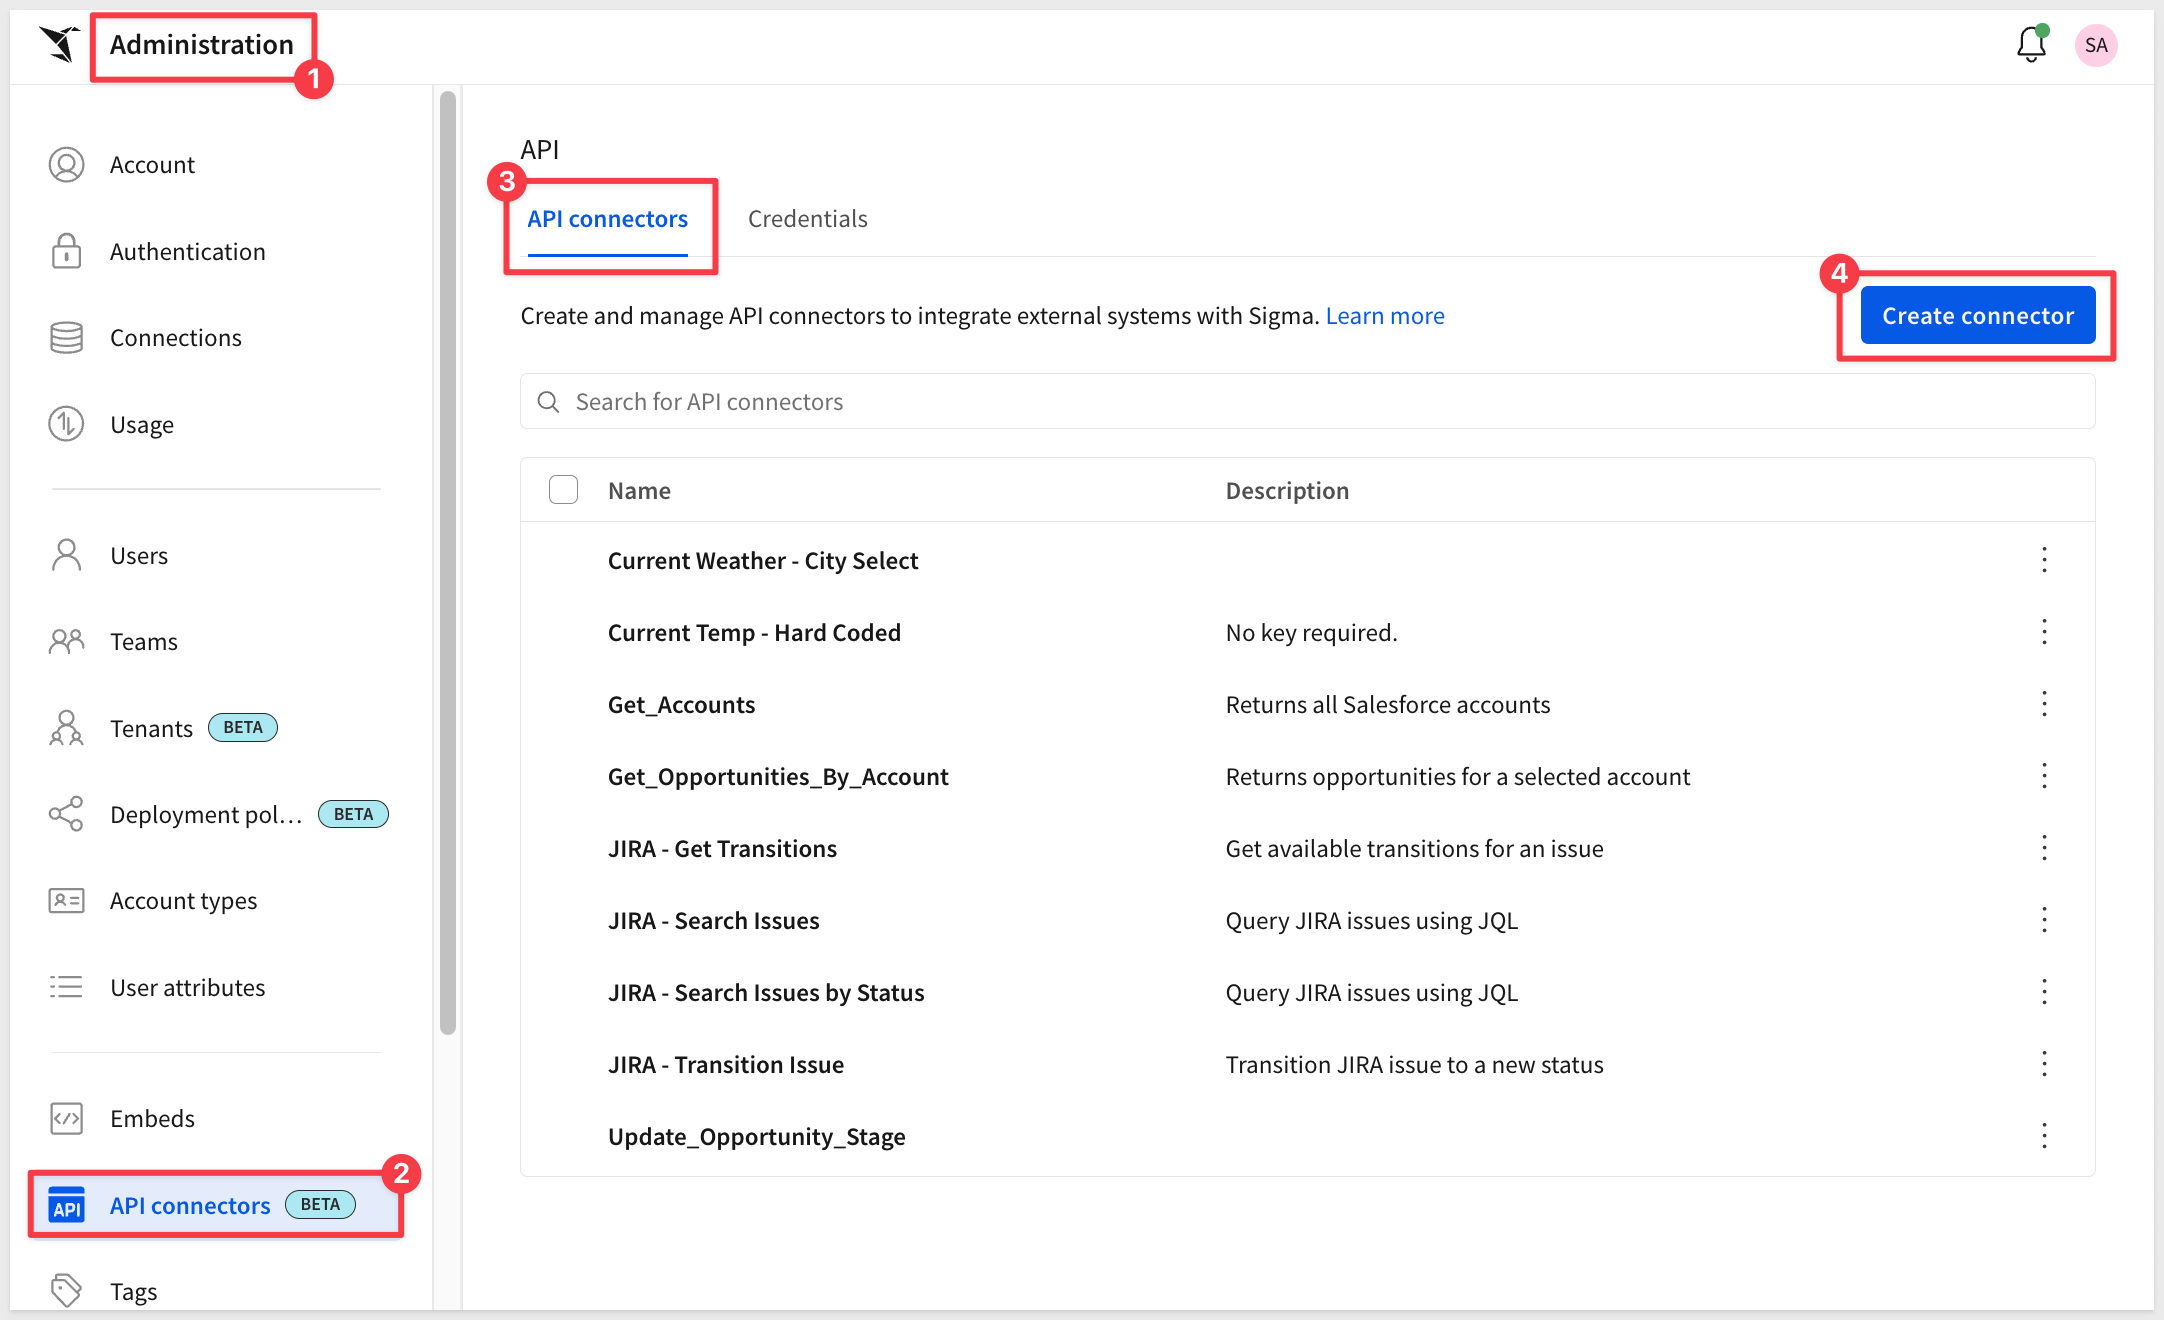Open the Tenants sidebar item
Viewport: 2164px width, 1320px height.
[x=151, y=728]
